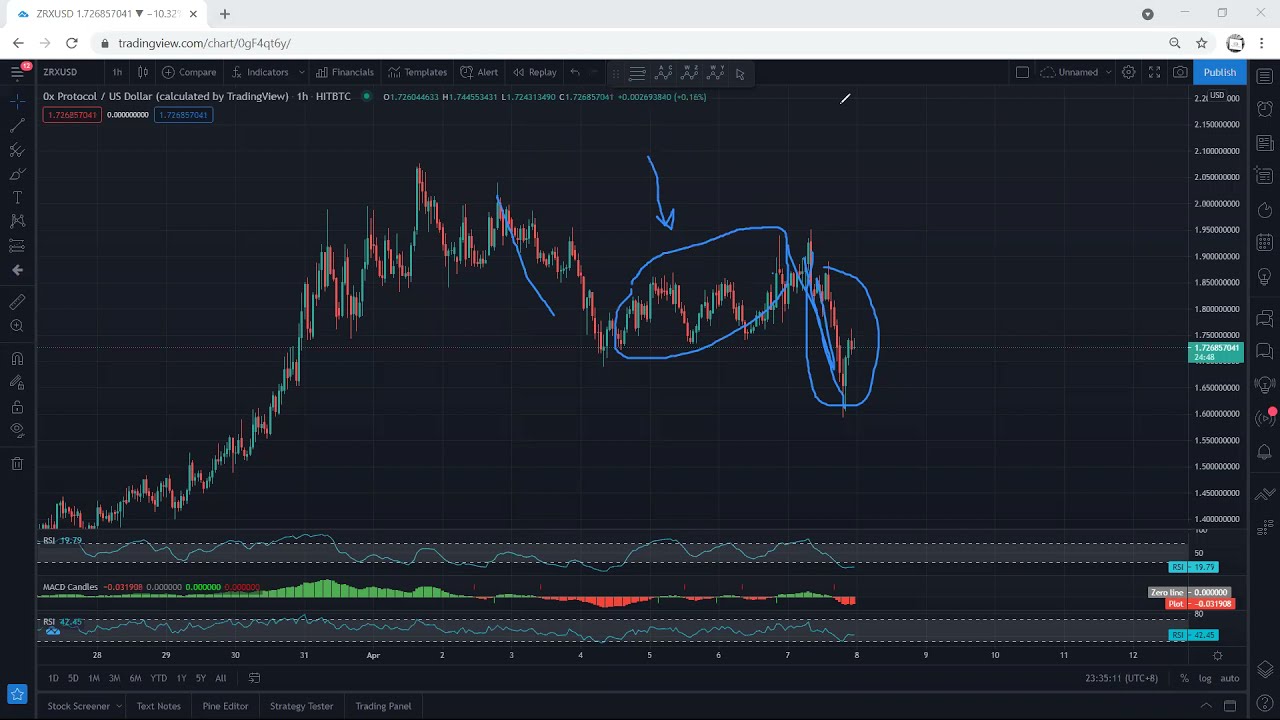Image resolution: width=1280 pixels, height=720 pixels.
Task: Select the cursor arrow in floating toolbar
Action: pyautogui.click(x=740, y=73)
